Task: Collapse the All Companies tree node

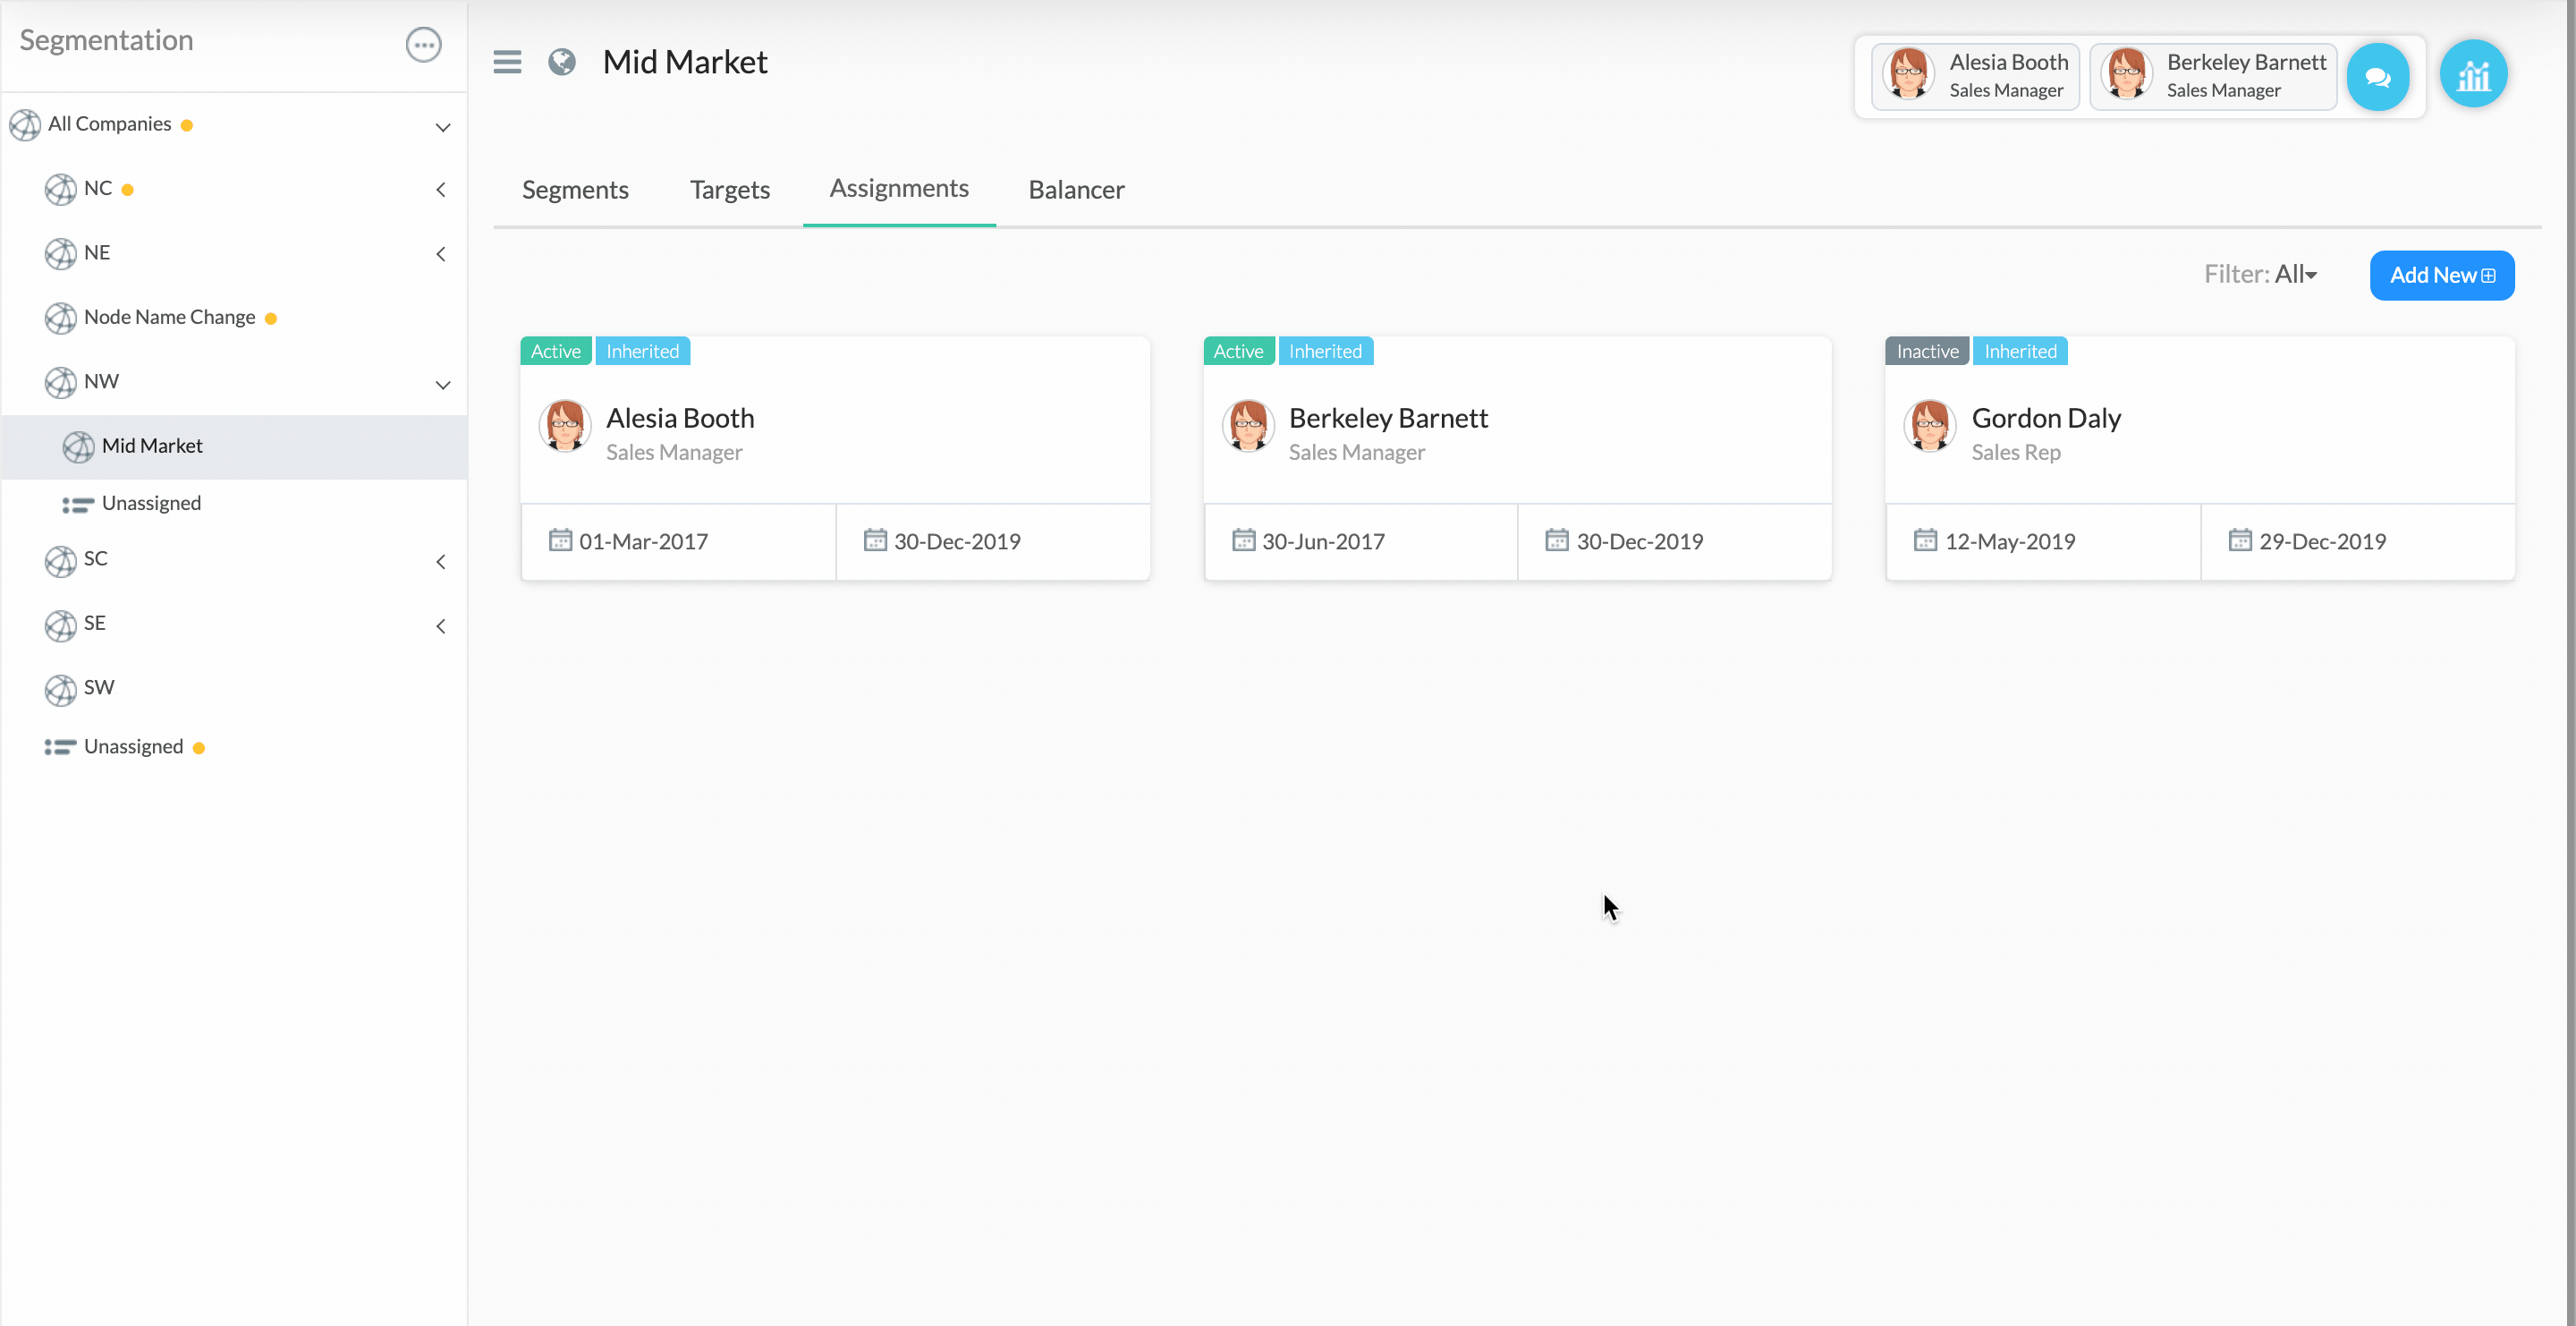Action: pos(443,127)
